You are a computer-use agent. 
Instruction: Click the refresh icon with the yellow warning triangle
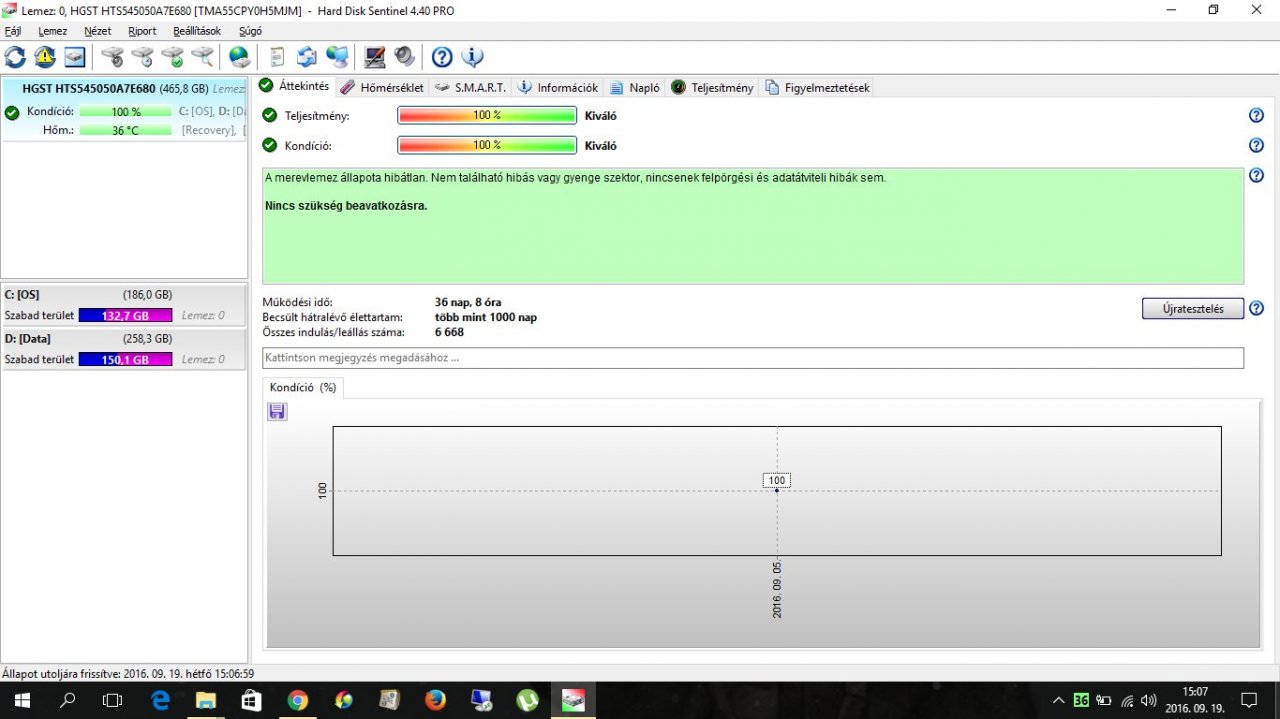45,57
